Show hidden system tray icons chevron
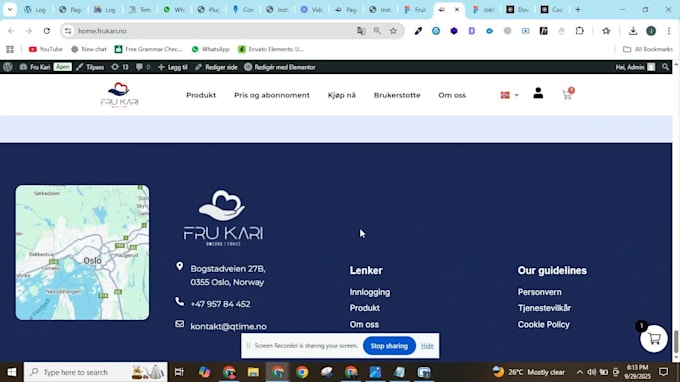This screenshot has height=382, width=680. pos(580,372)
